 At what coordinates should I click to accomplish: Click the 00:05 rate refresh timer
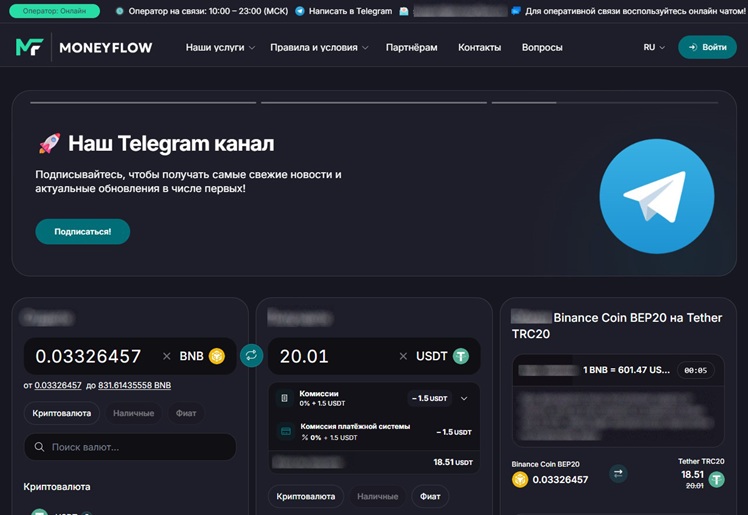696,370
